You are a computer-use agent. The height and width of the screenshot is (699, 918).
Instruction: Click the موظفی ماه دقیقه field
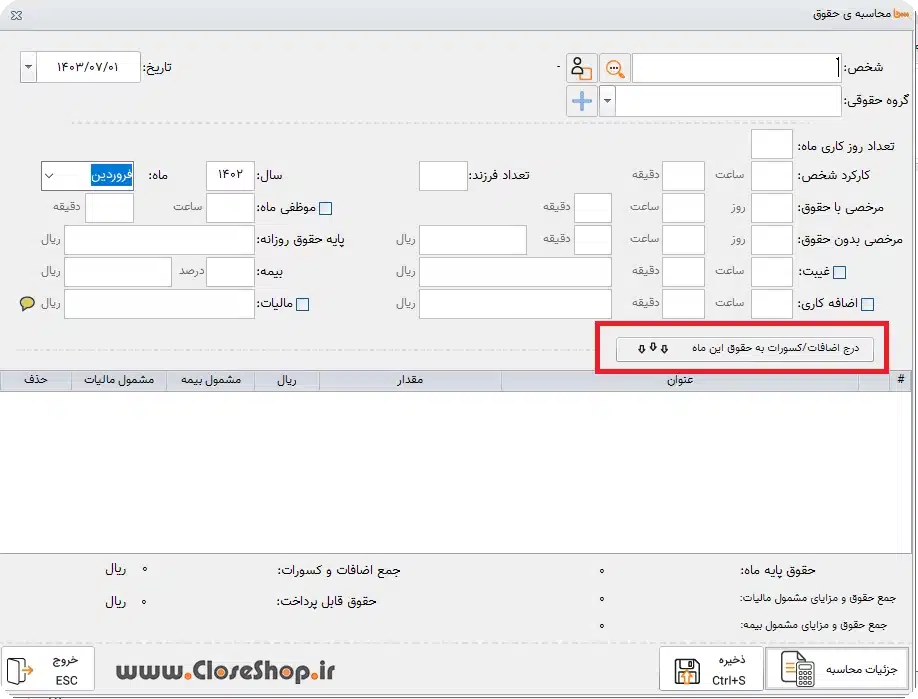[109, 208]
